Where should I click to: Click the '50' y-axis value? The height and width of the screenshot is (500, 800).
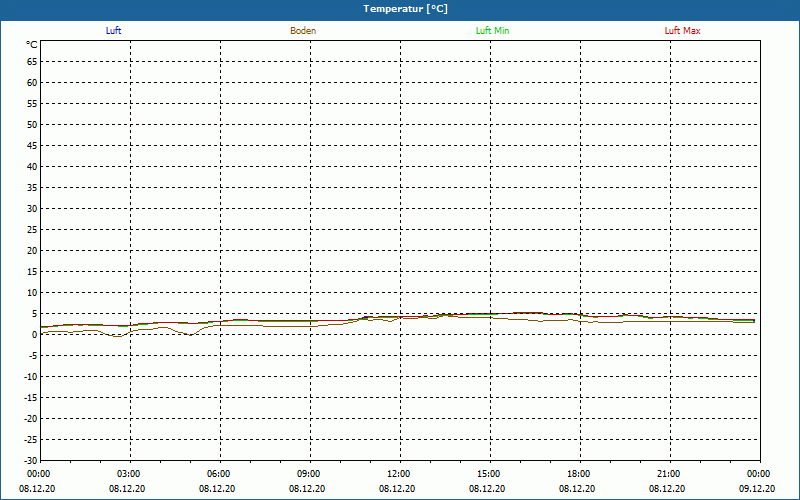(32, 124)
